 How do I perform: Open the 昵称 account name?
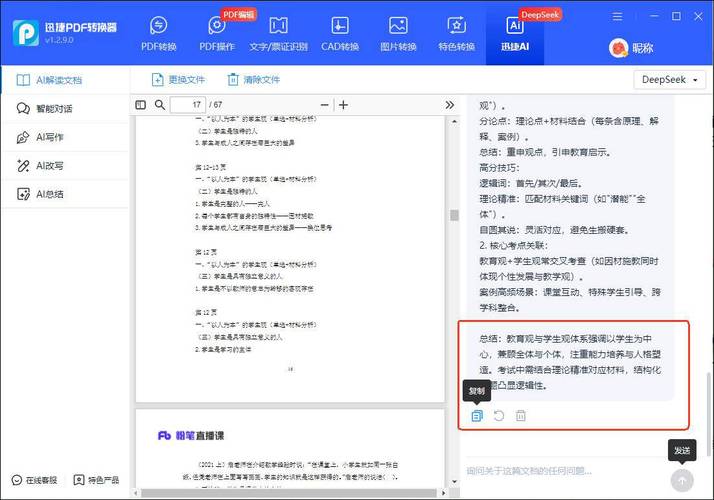click(643, 48)
